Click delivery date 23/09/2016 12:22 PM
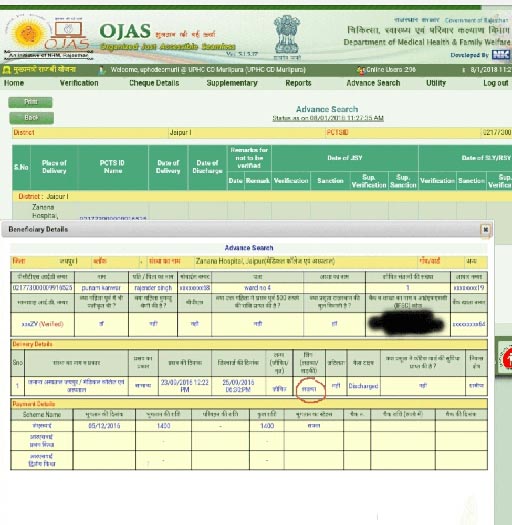Screen dimensions: 512x525 click(185, 386)
